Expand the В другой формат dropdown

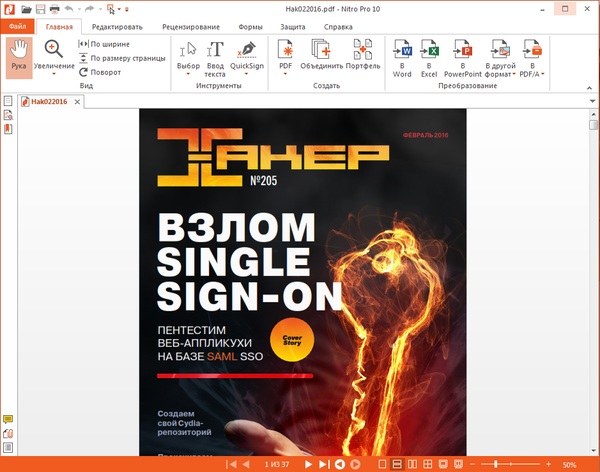point(511,74)
